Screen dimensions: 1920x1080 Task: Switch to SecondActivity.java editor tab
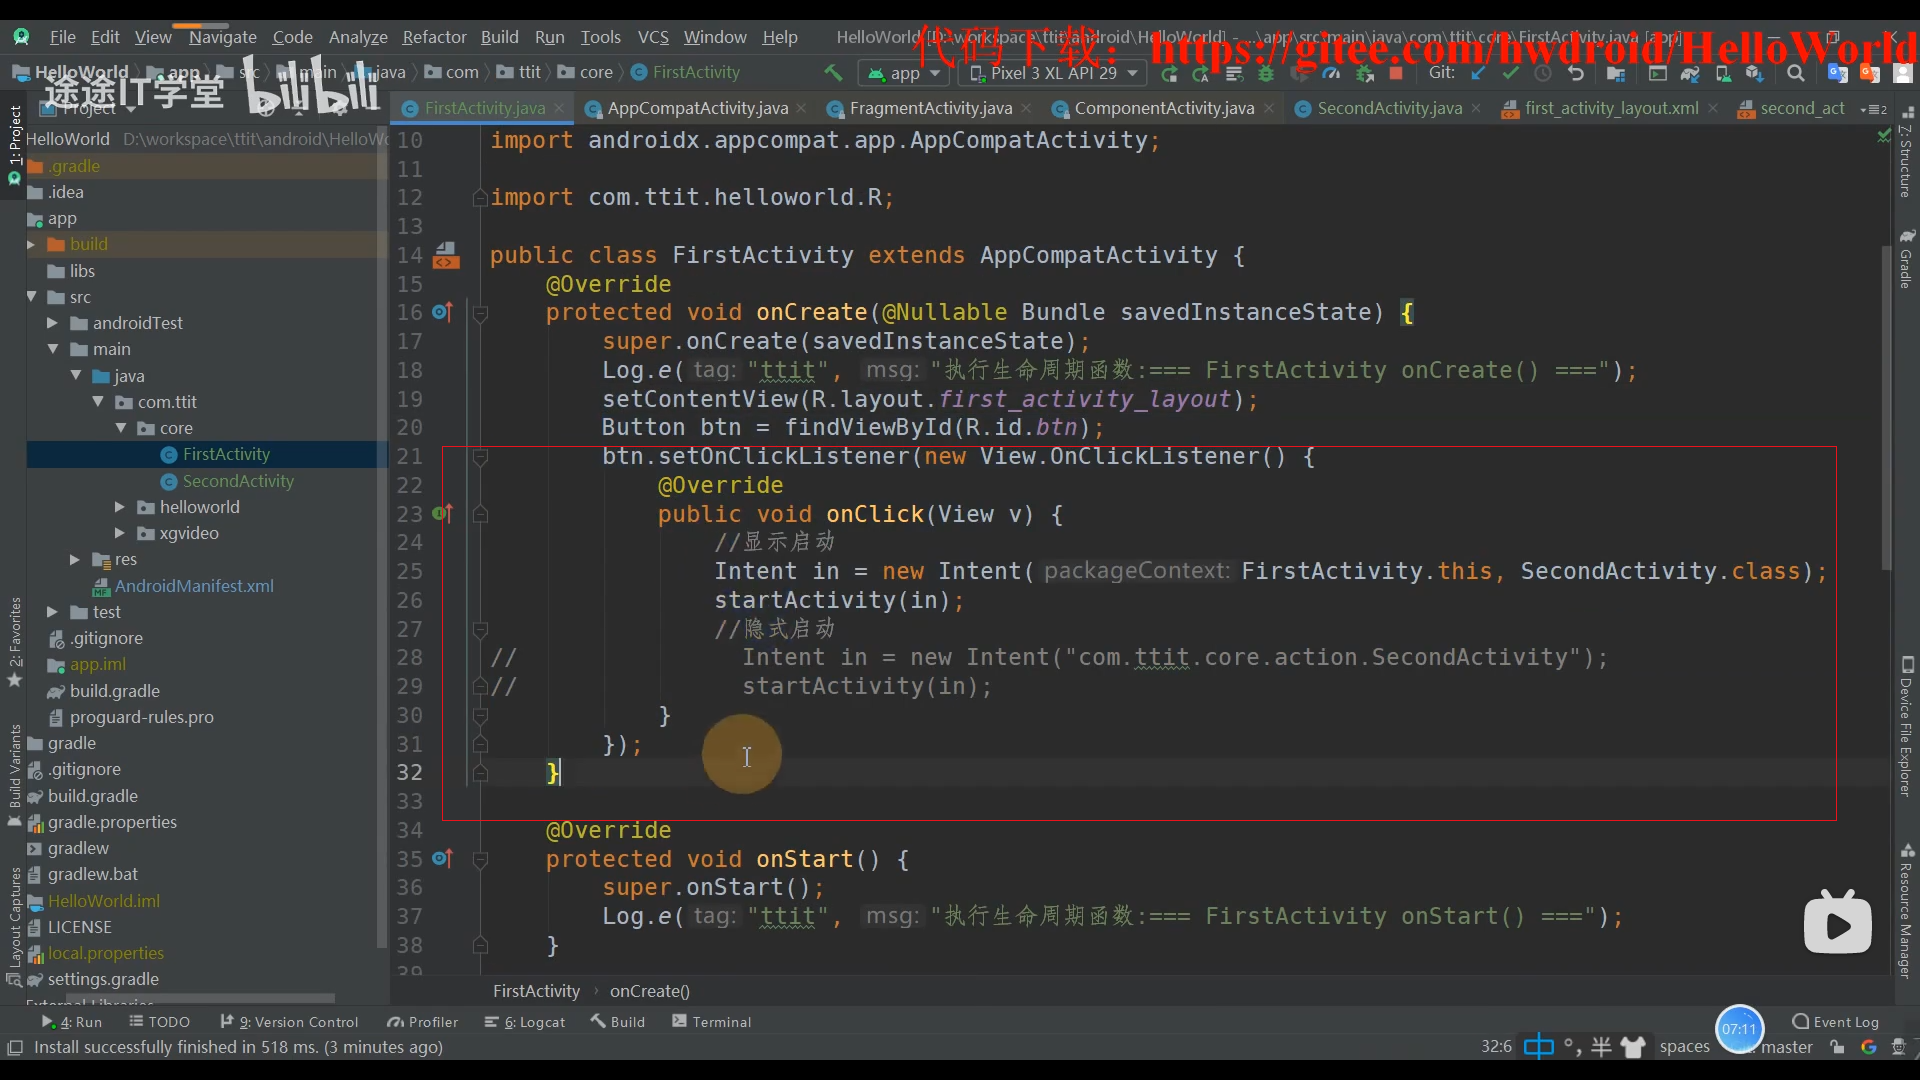1388,108
